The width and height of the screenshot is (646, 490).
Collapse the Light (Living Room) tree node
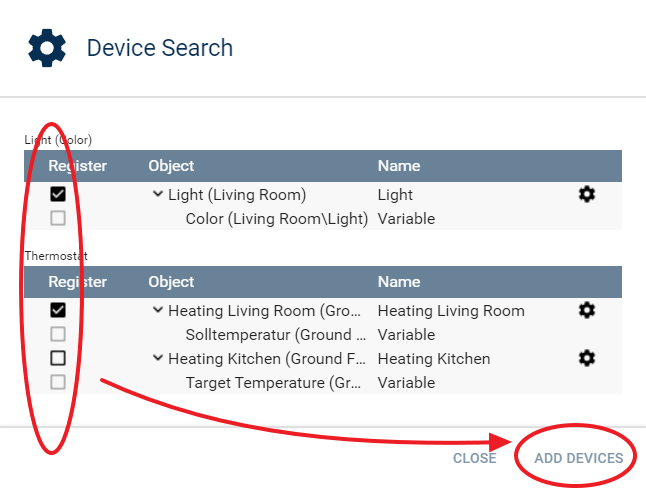(158, 194)
